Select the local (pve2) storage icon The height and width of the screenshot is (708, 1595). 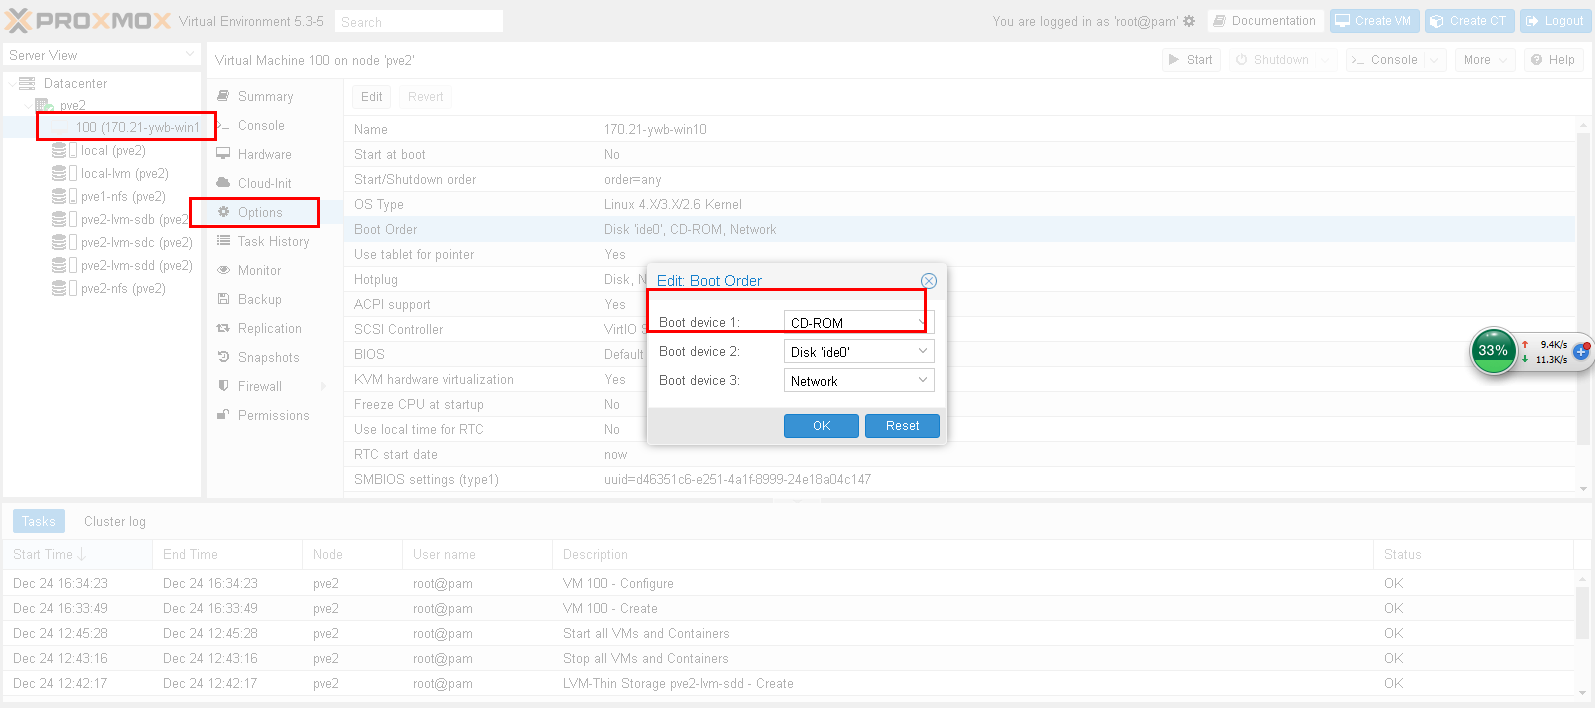click(65, 151)
